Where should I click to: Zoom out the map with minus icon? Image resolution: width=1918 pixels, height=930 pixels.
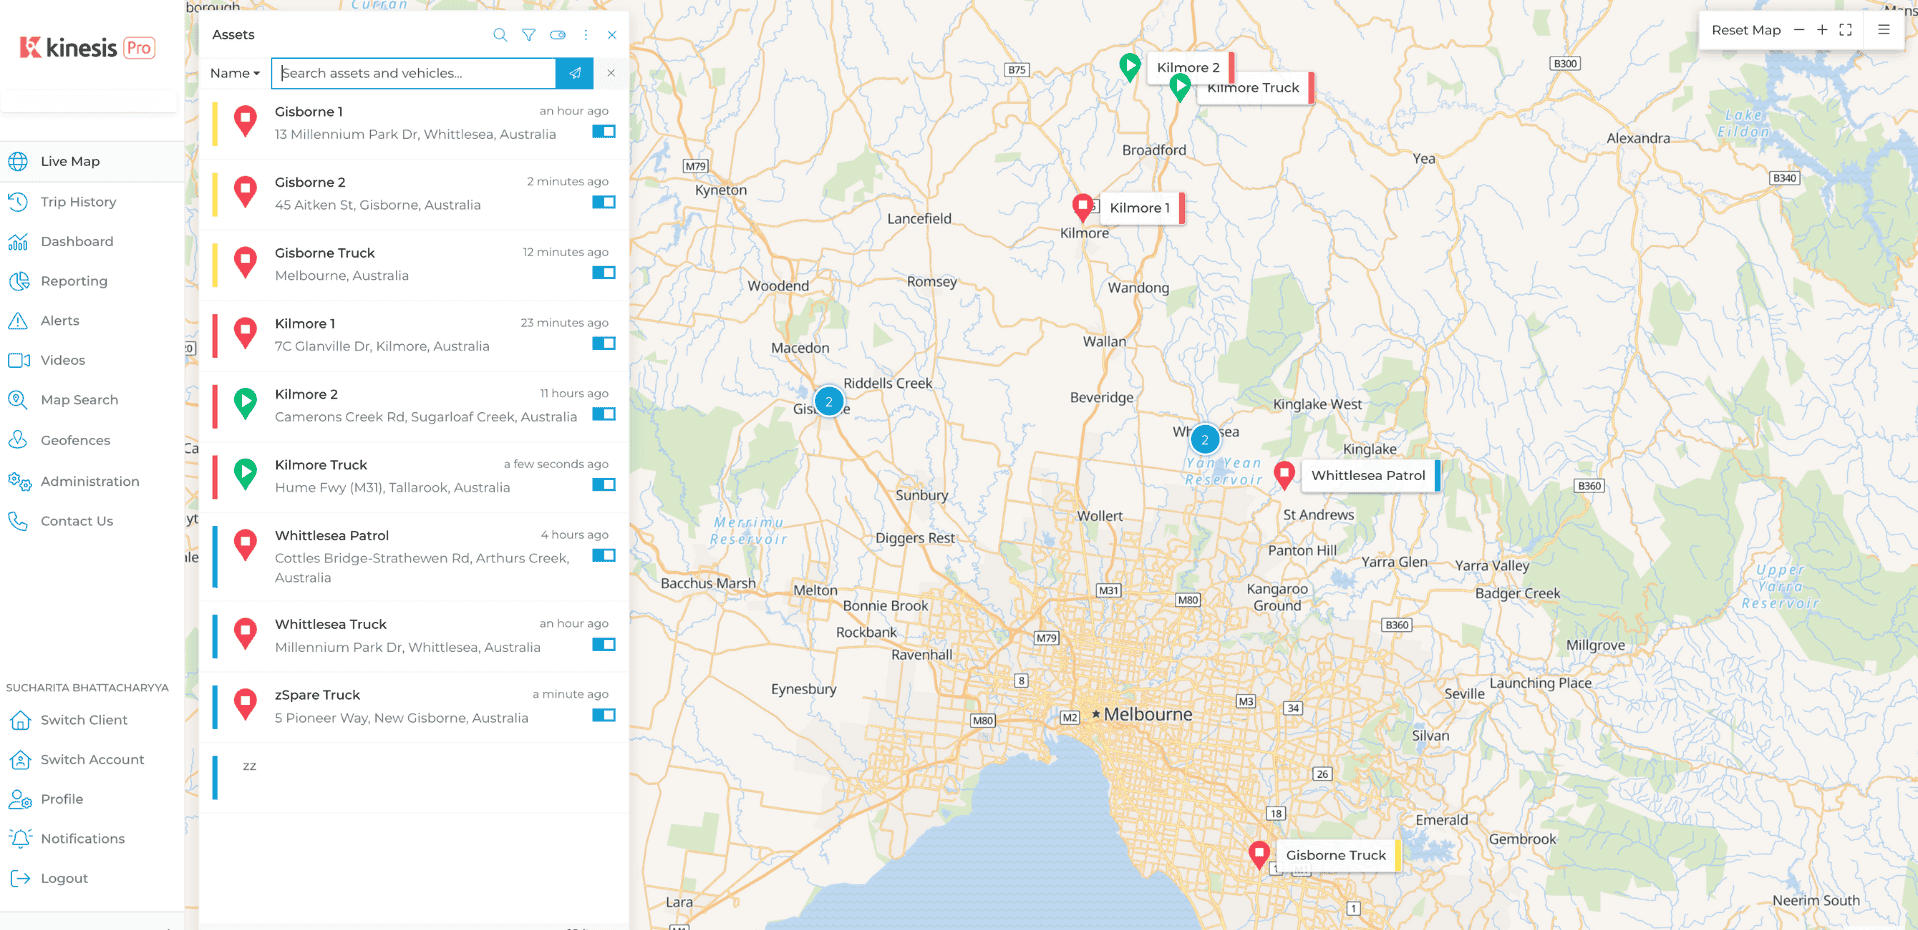[x=1799, y=30]
